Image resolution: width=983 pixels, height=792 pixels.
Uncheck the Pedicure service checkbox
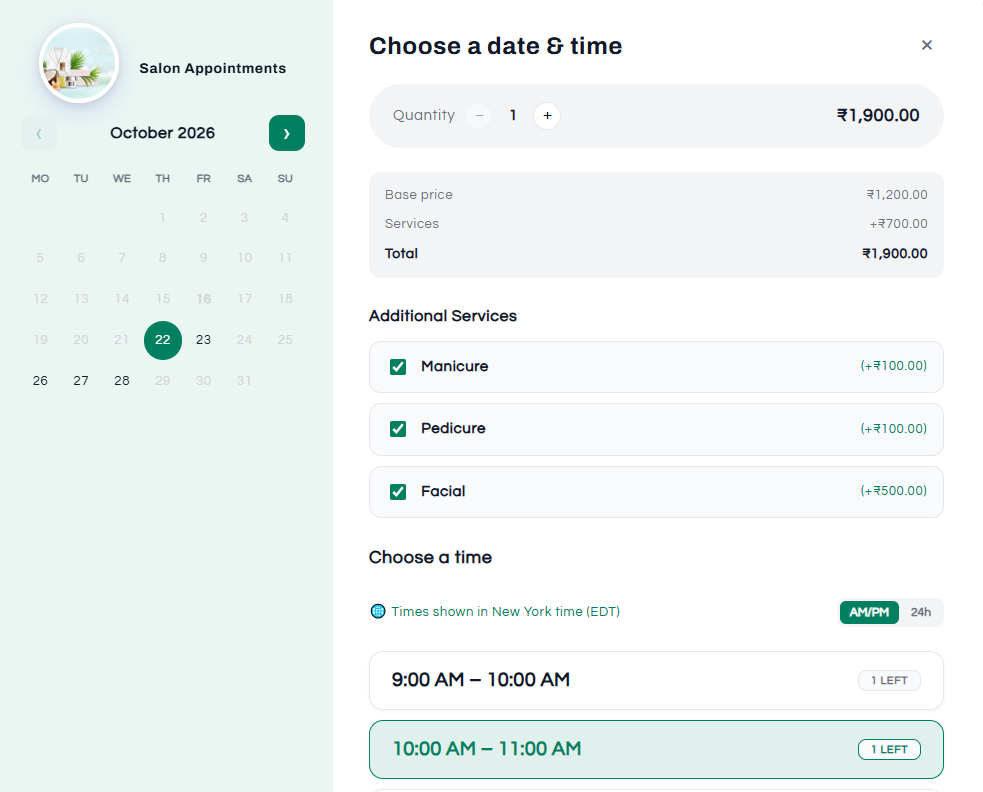(398, 429)
